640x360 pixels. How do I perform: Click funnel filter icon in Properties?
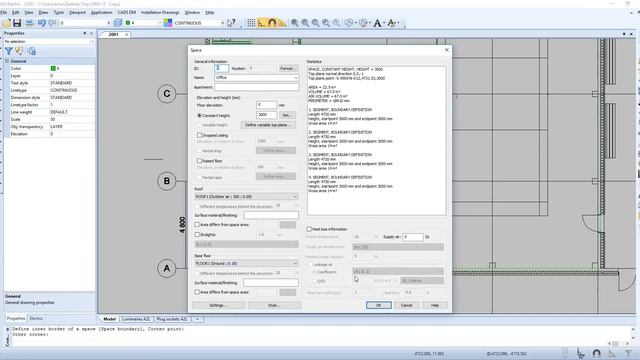(9, 51)
